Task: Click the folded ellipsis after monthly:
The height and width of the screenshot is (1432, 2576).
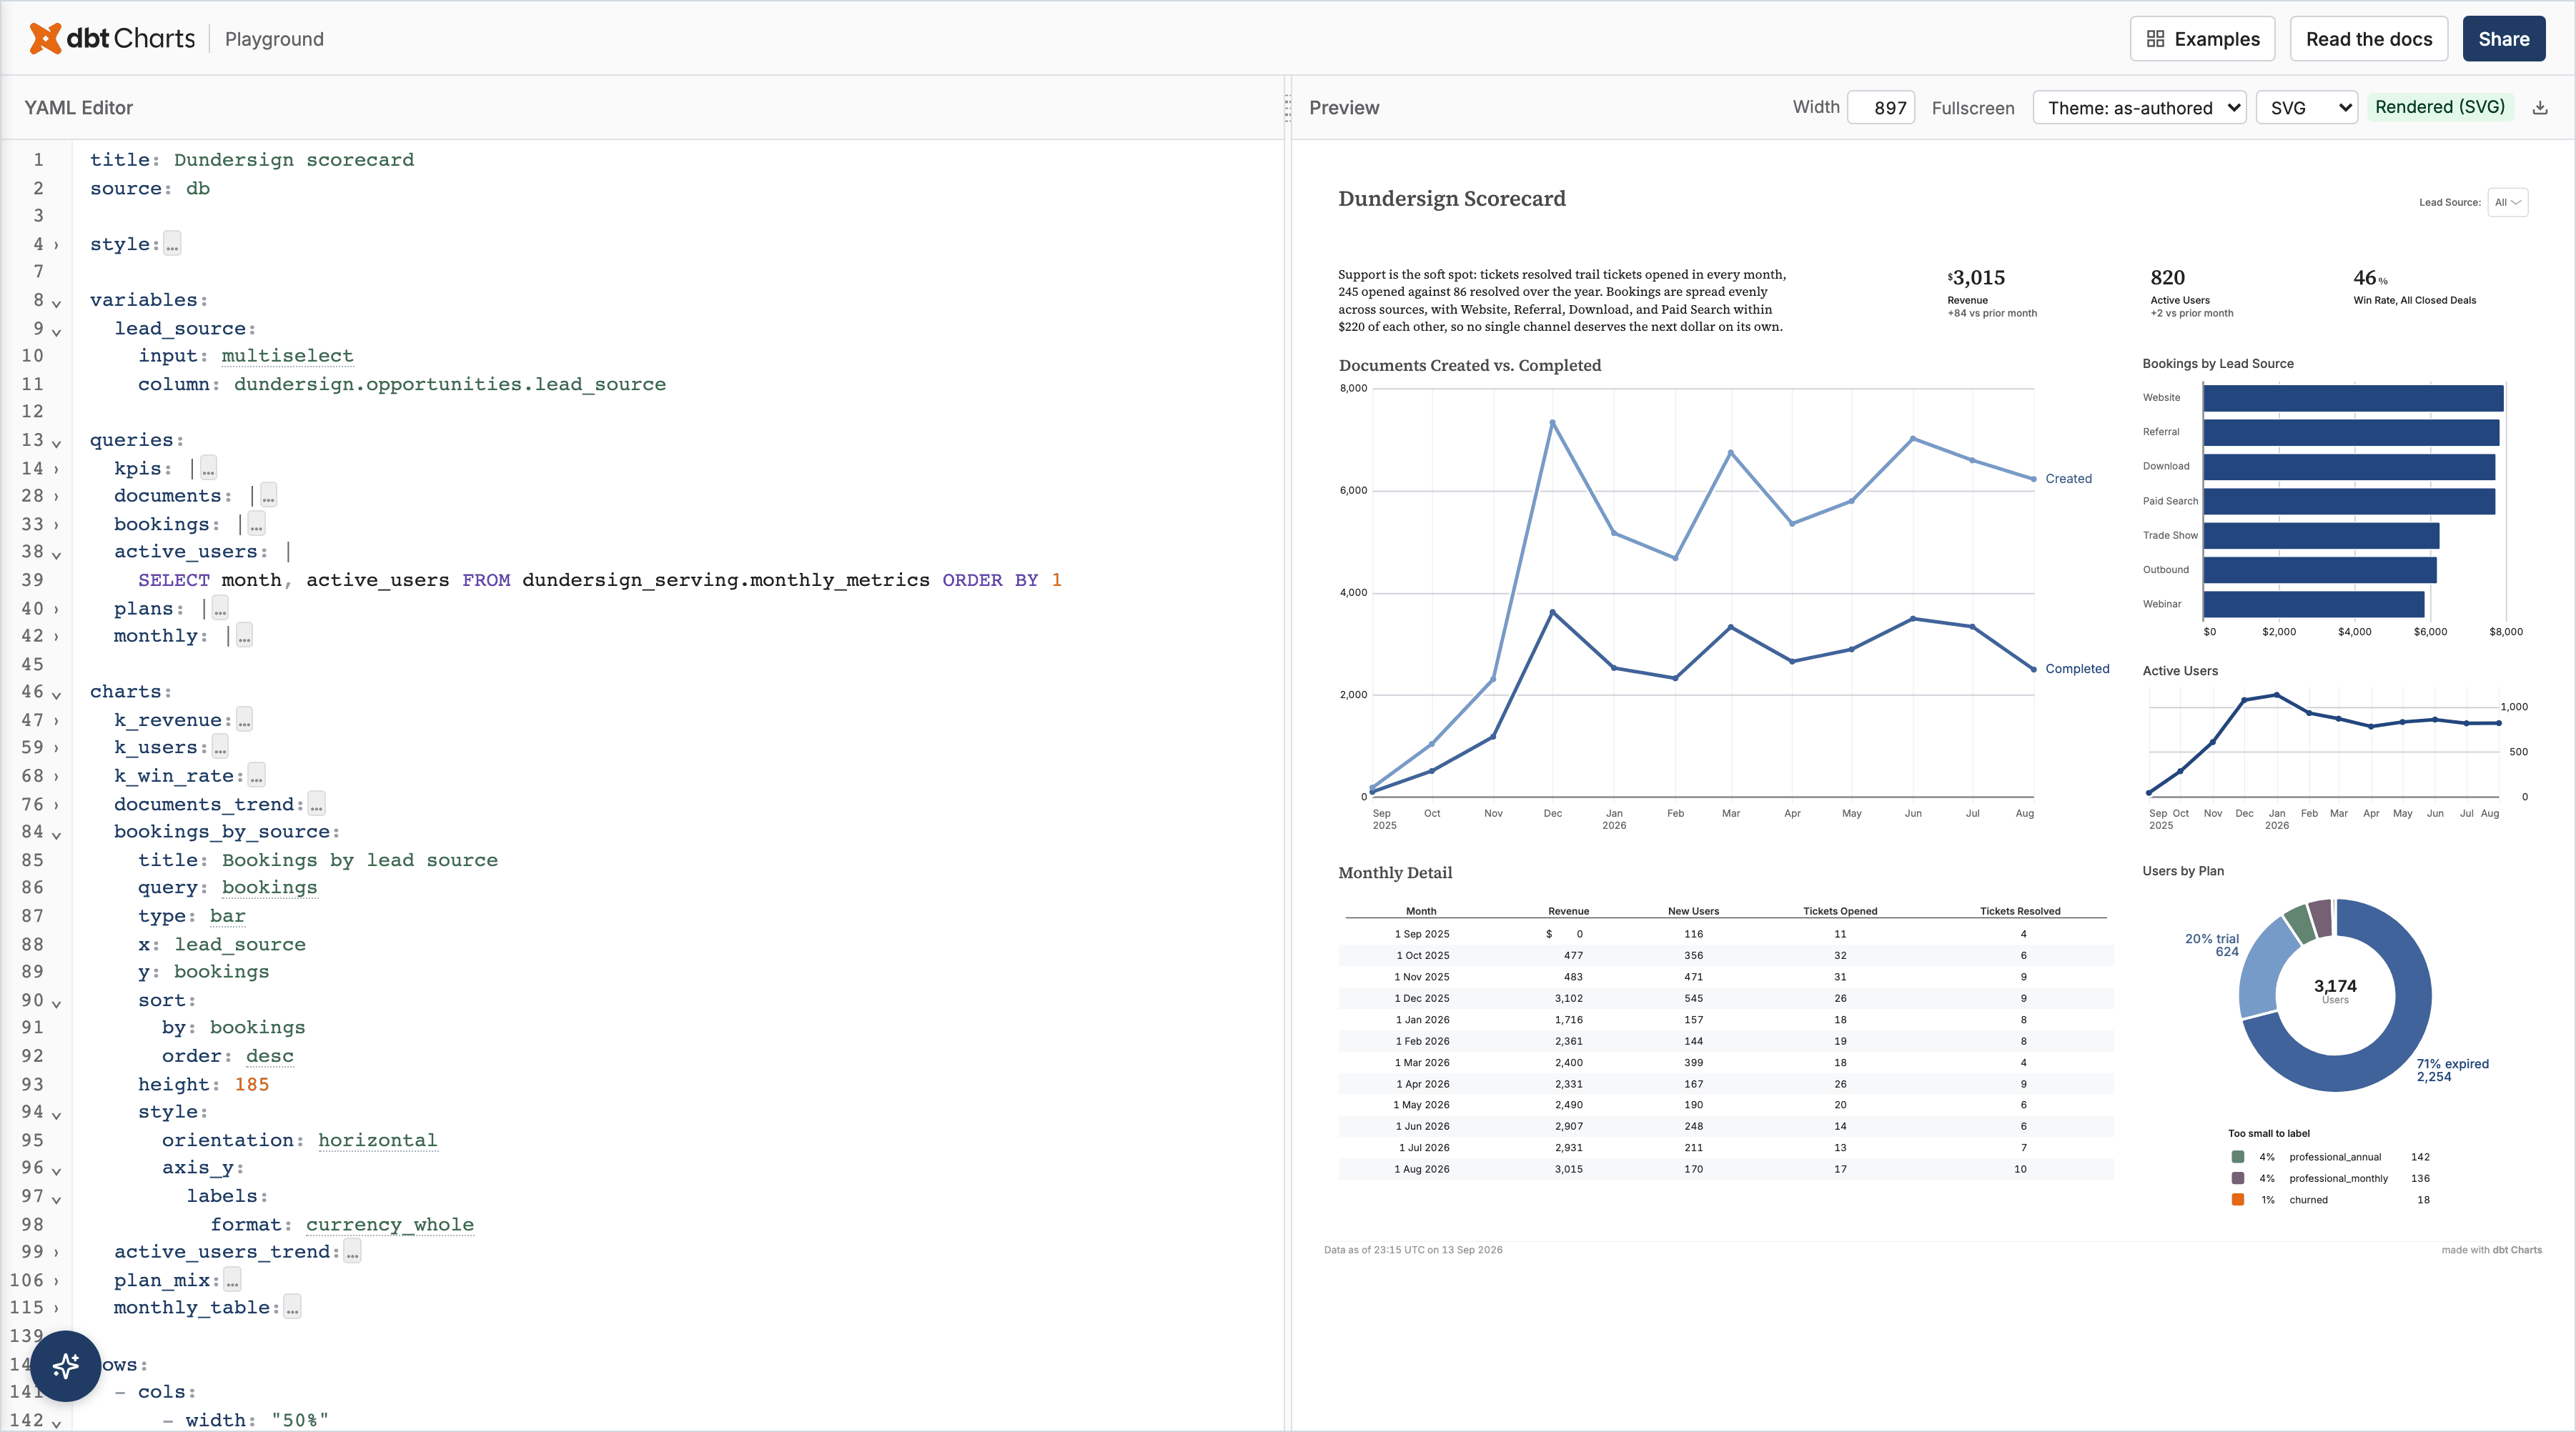Action: (x=244, y=636)
